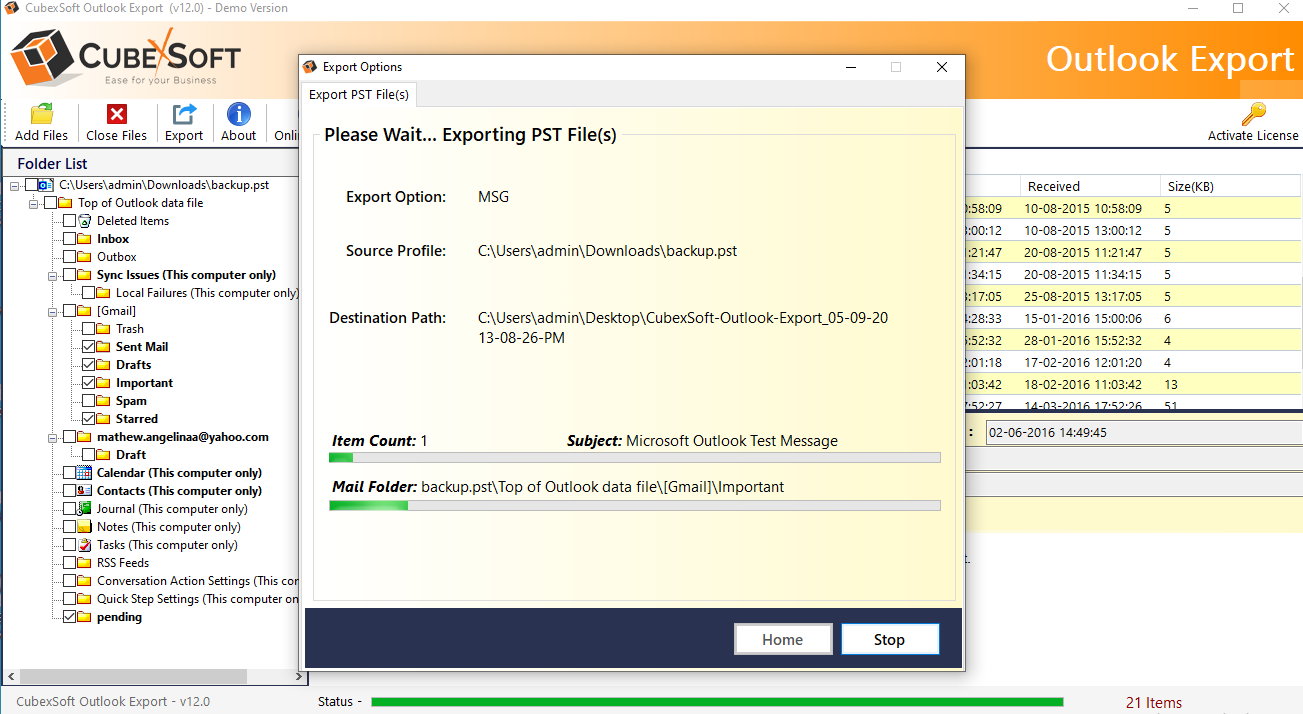Screen dimensions: 1303x714
Task: Select the Local Failures tree item
Action: pyautogui.click(x=207, y=293)
